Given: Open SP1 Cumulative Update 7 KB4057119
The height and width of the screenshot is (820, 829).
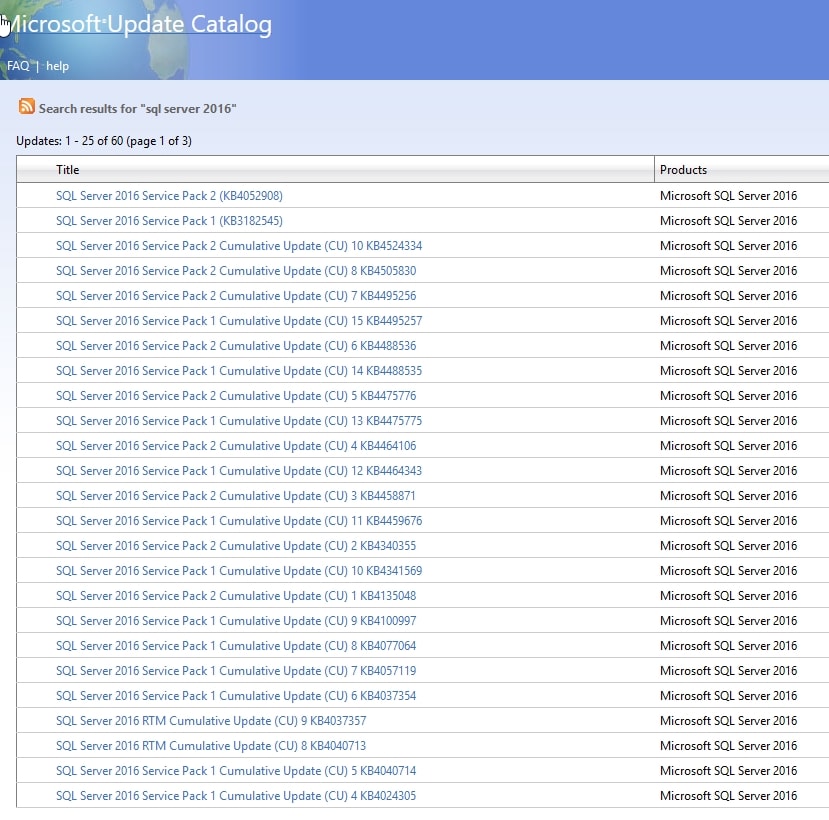Looking at the screenshot, I should pyautogui.click(x=236, y=671).
